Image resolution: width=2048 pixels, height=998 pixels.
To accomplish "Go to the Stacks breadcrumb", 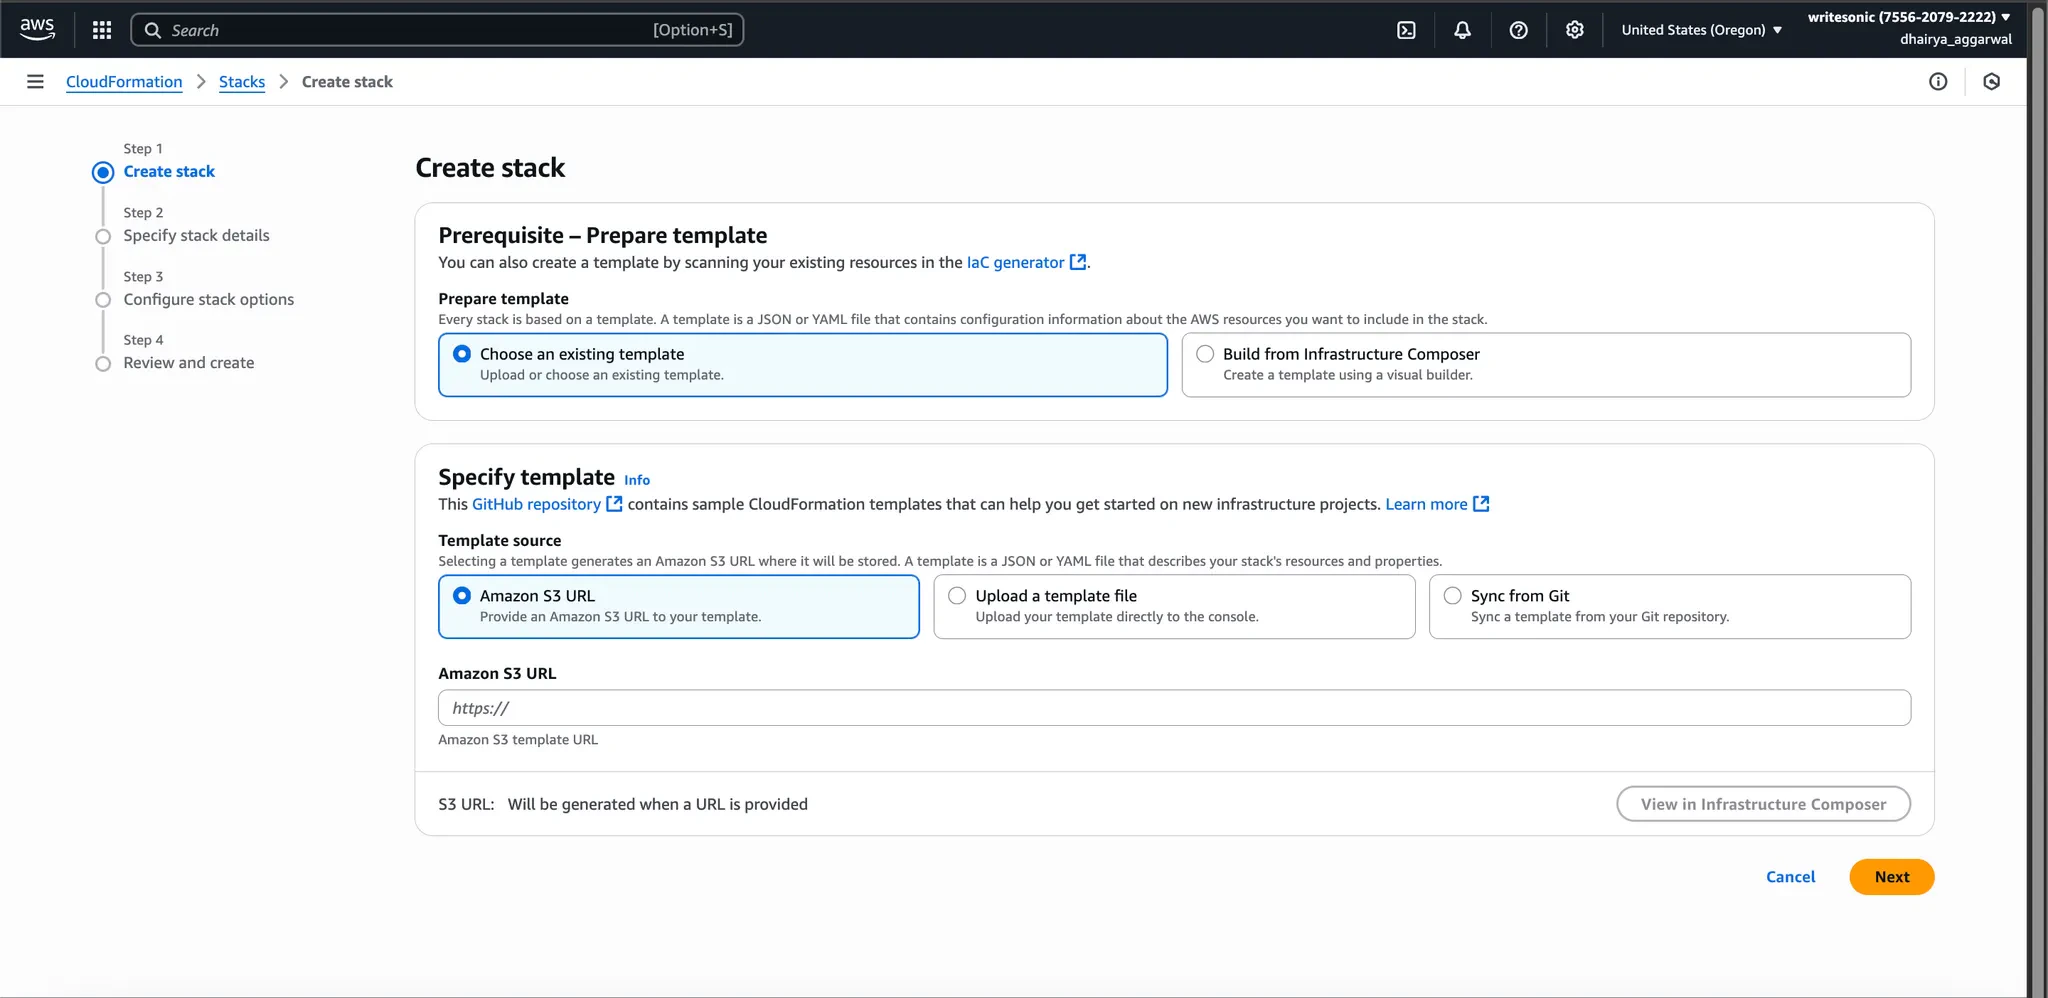I will coord(242,82).
